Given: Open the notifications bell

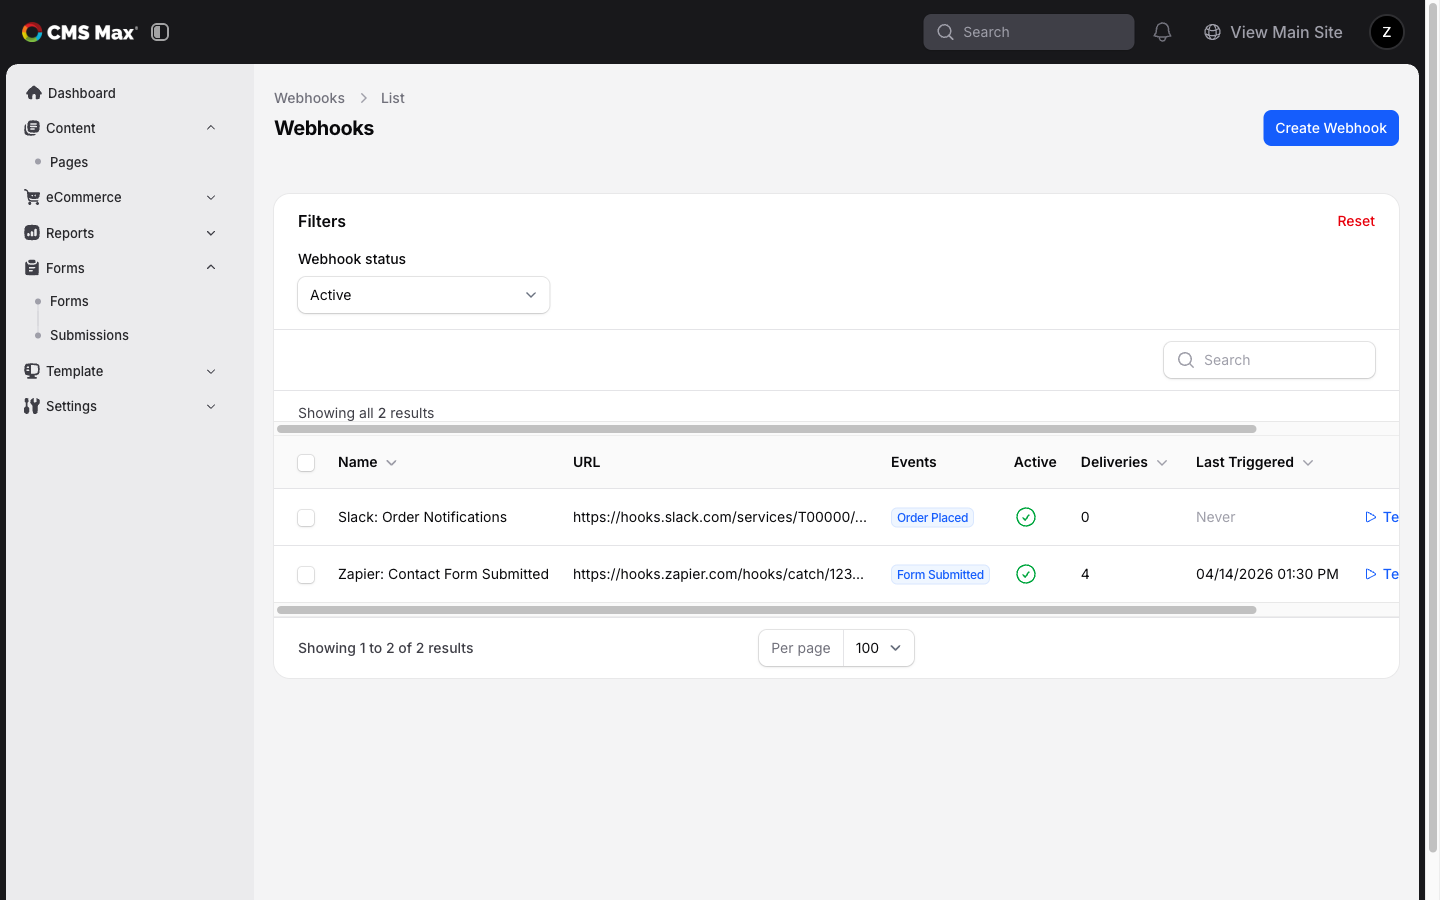Looking at the screenshot, I should coord(1162,32).
